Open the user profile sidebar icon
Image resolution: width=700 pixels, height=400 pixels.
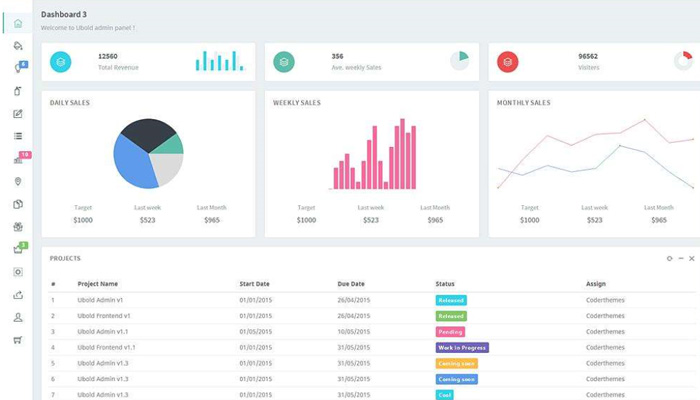tap(18, 317)
